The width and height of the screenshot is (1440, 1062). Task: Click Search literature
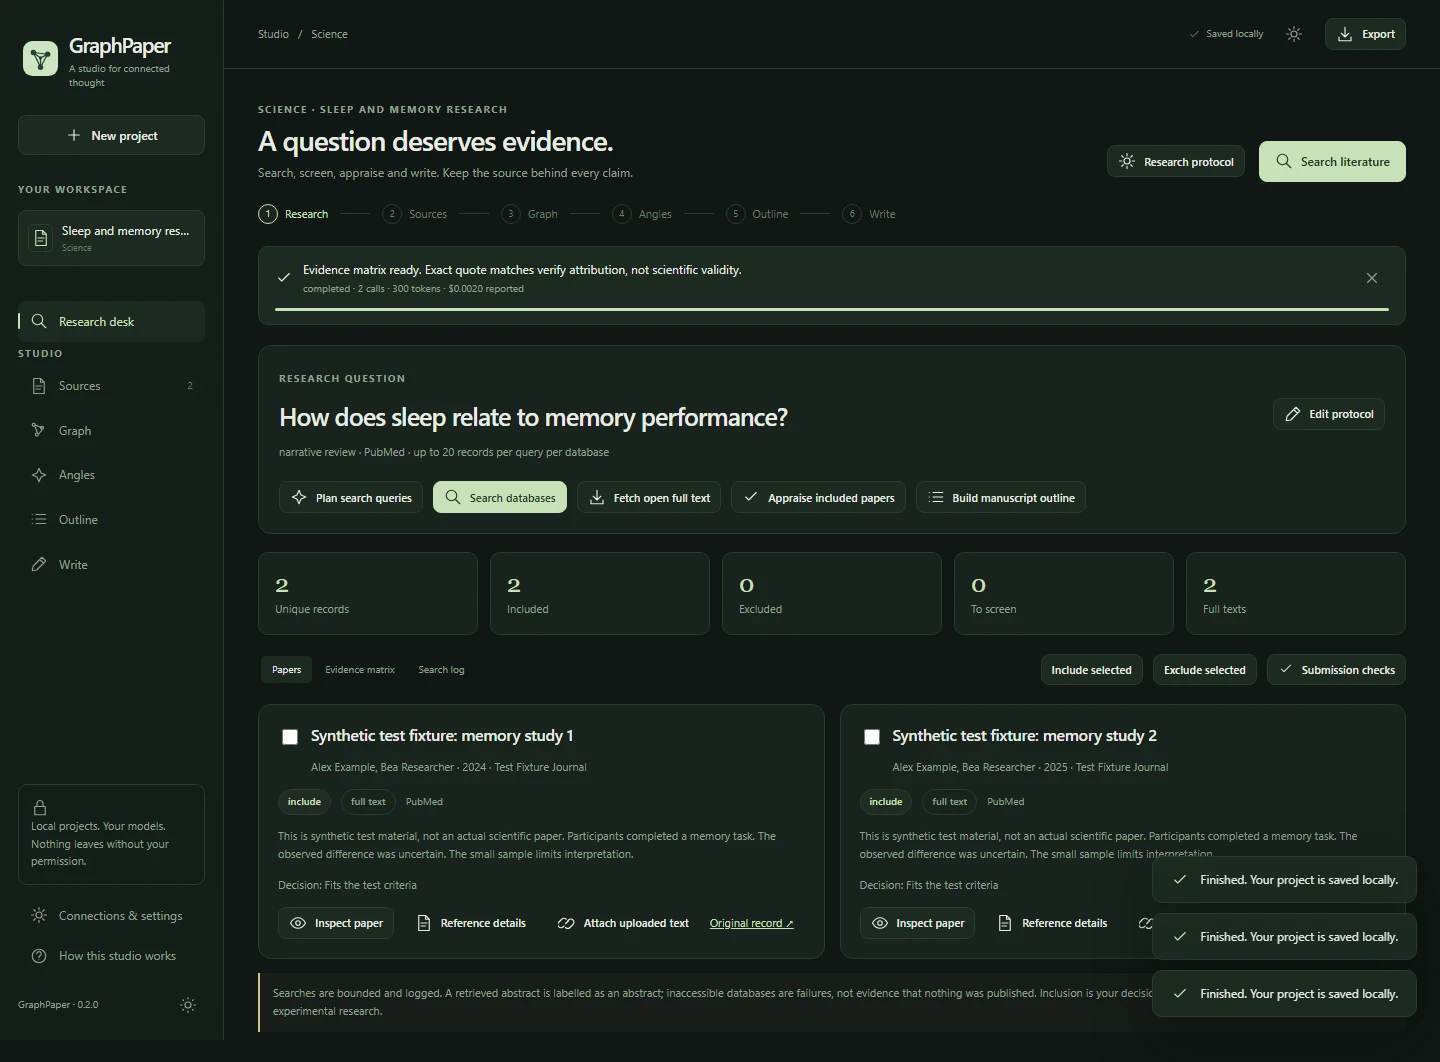[1332, 162]
